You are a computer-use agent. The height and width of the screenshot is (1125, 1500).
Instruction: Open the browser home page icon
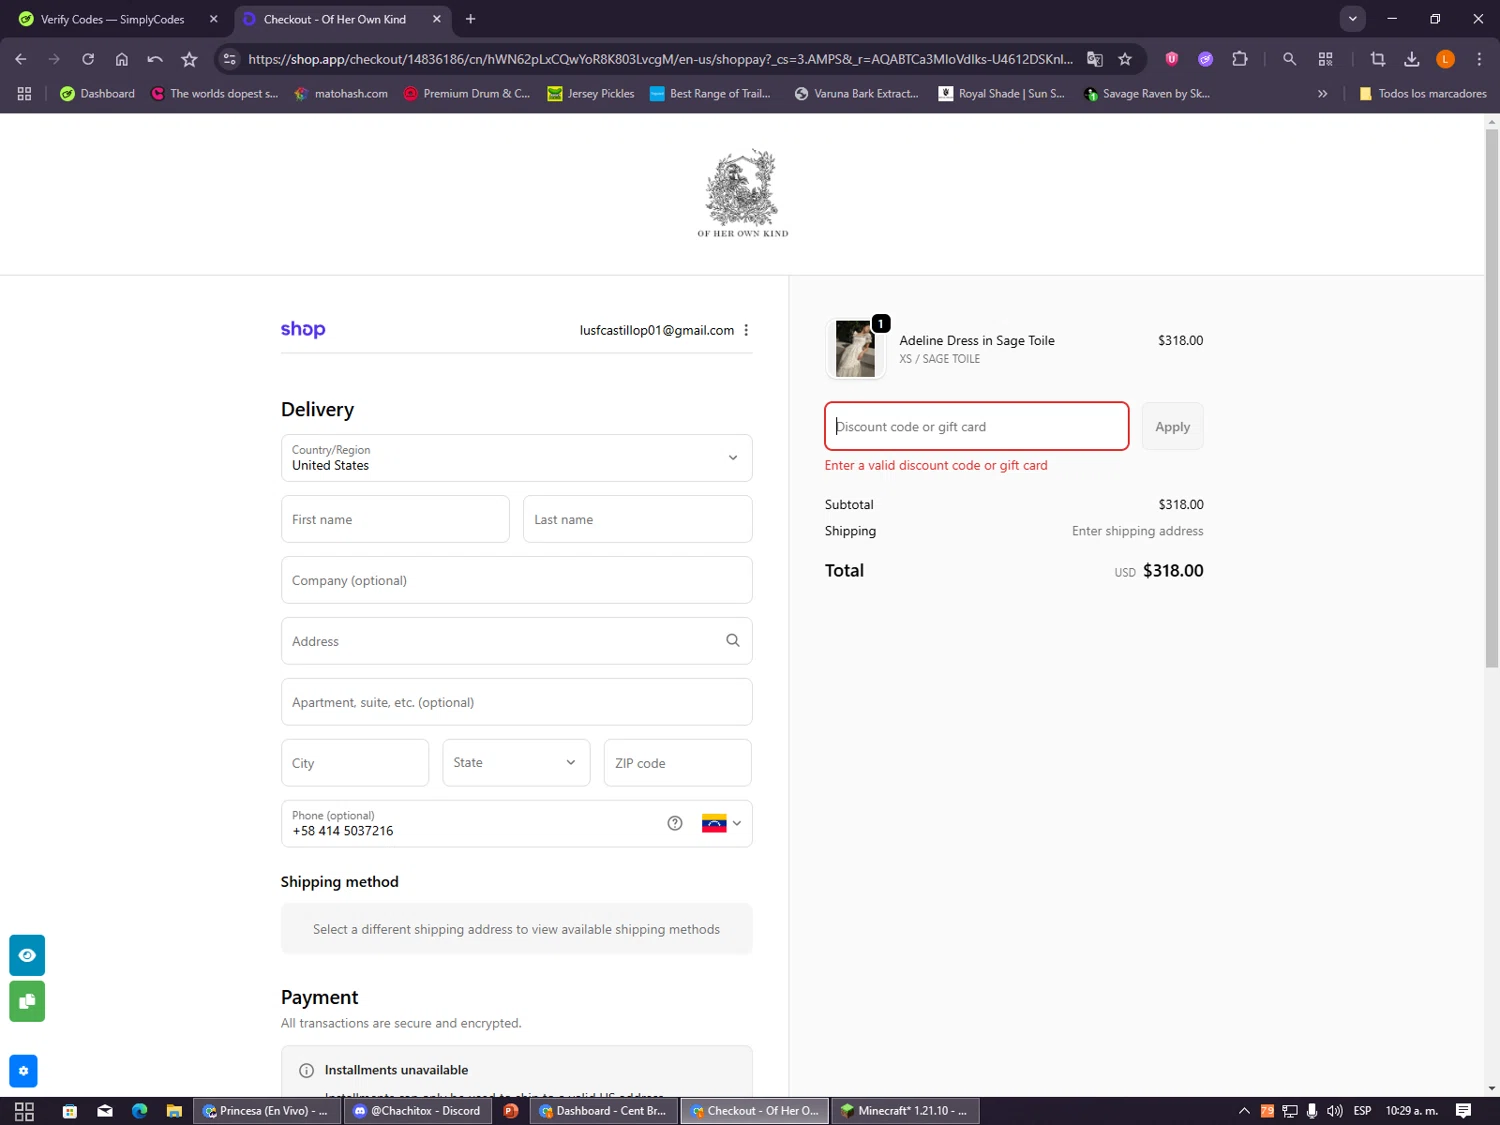(122, 59)
